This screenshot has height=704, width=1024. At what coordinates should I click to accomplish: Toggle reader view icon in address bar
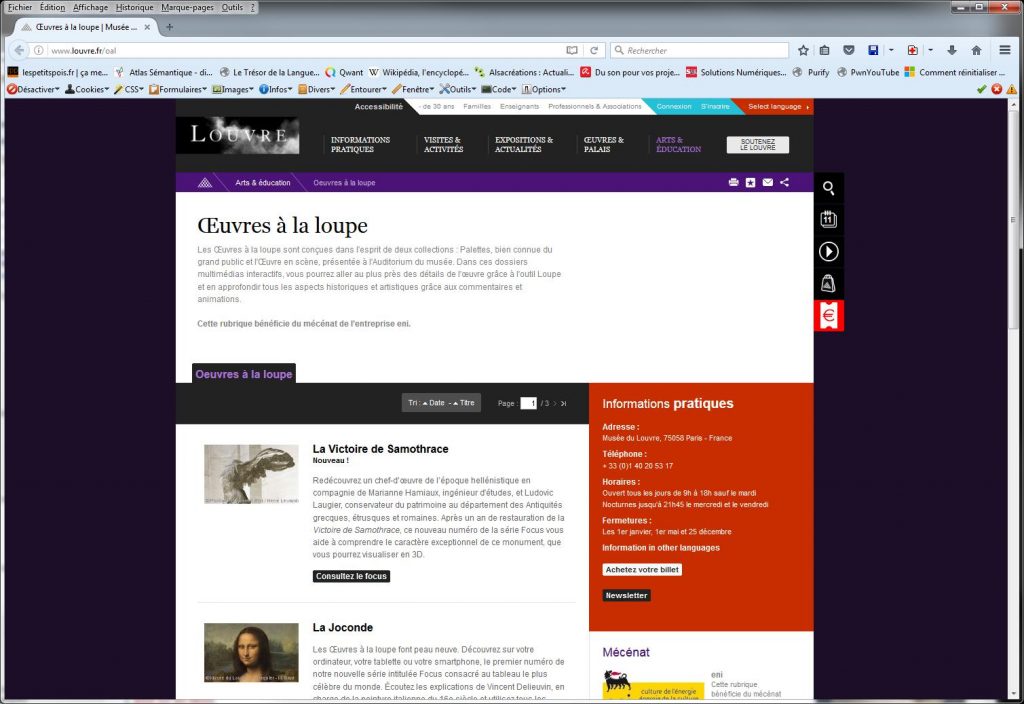tap(572, 50)
